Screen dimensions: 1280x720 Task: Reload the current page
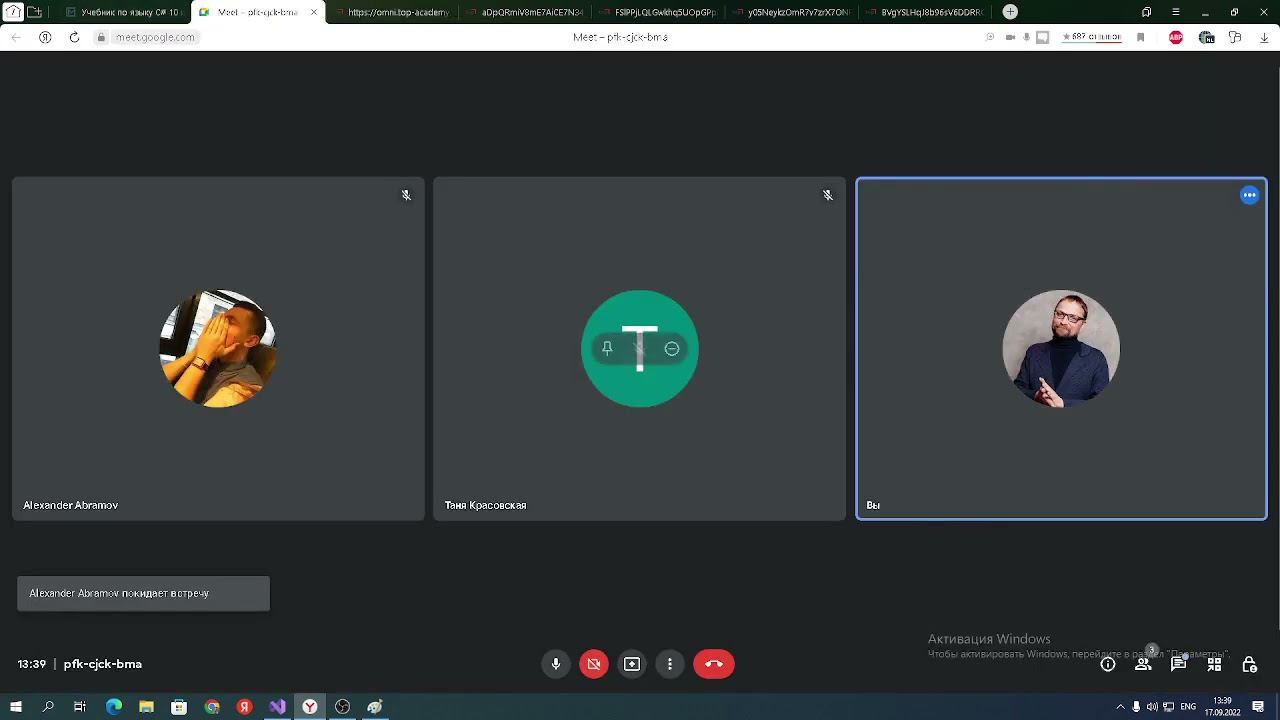(x=74, y=37)
